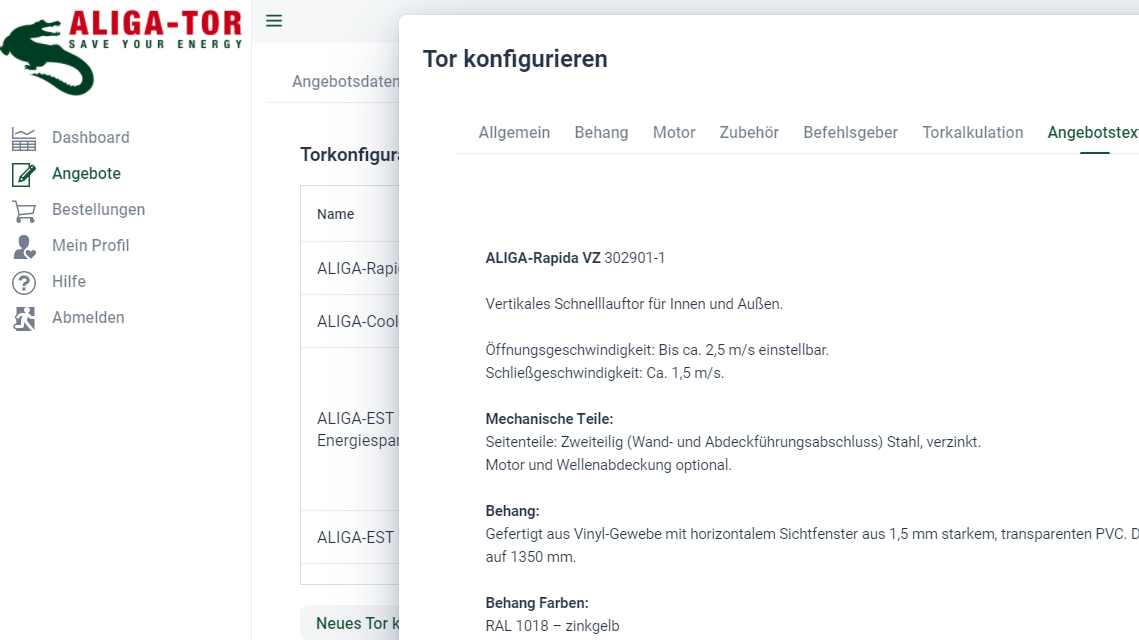Click the Neues Tor button
Screen dimensions: 1139x640
tap(350, 623)
